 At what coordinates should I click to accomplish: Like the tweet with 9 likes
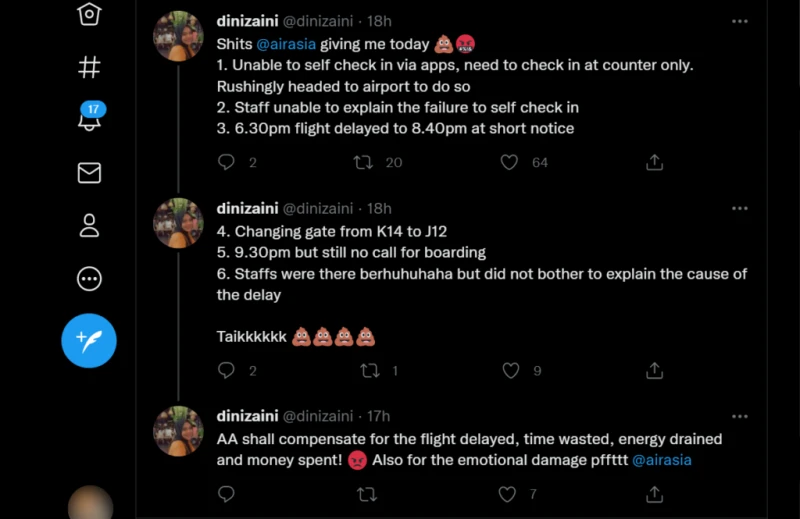510,371
